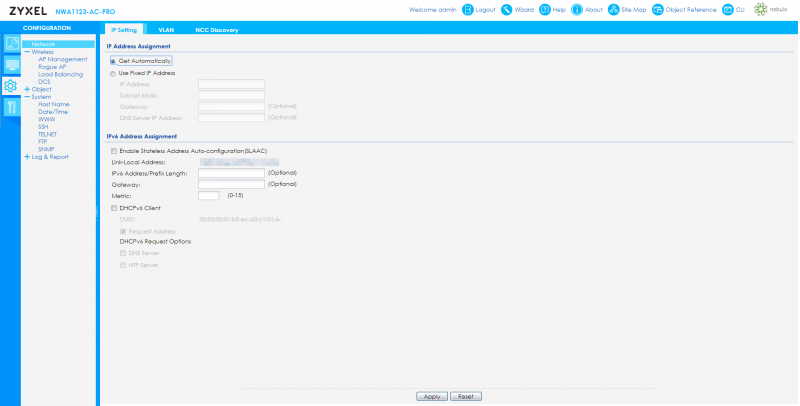800x406 pixels.
Task: Enable the DHCPv6 Client checkbox
Action: tap(114, 208)
